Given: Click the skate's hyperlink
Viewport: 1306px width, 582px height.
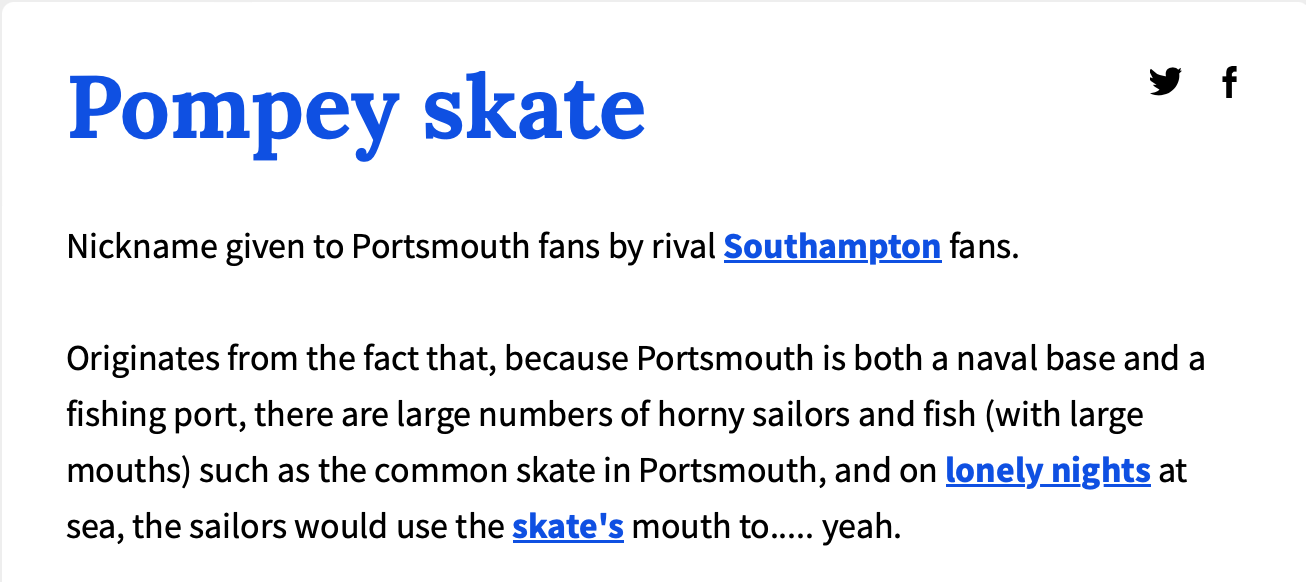Looking at the screenshot, I should (x=568, y=526).
